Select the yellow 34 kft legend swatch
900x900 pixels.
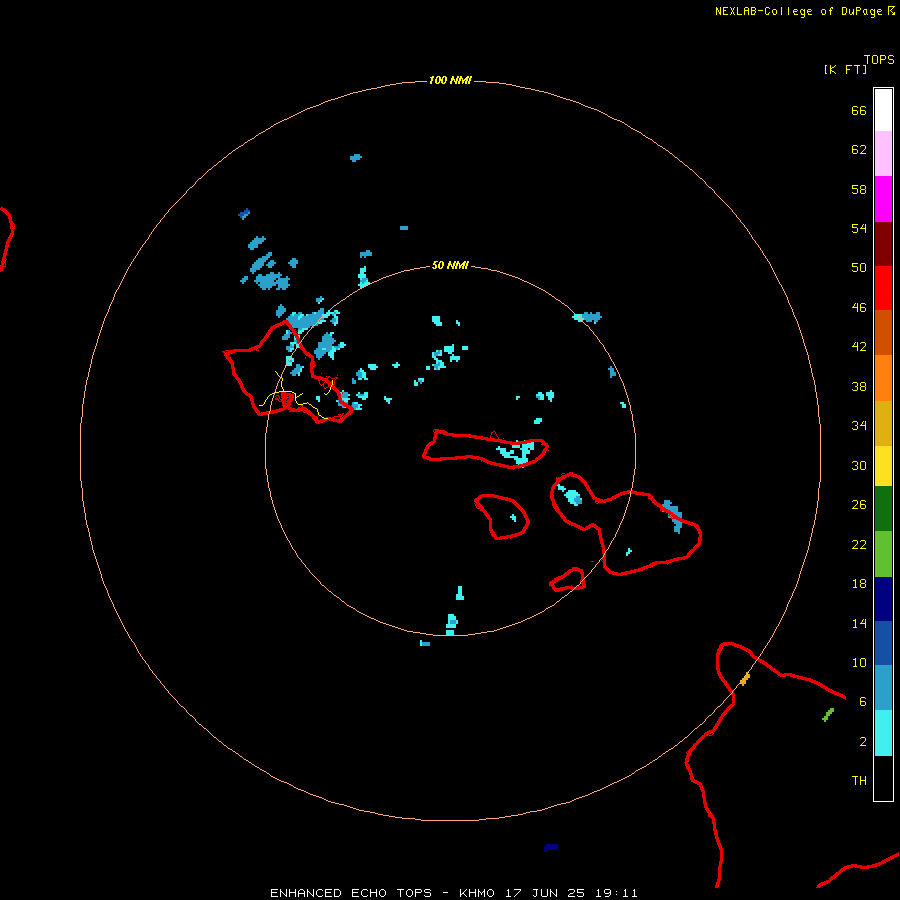tap(883, 466)
